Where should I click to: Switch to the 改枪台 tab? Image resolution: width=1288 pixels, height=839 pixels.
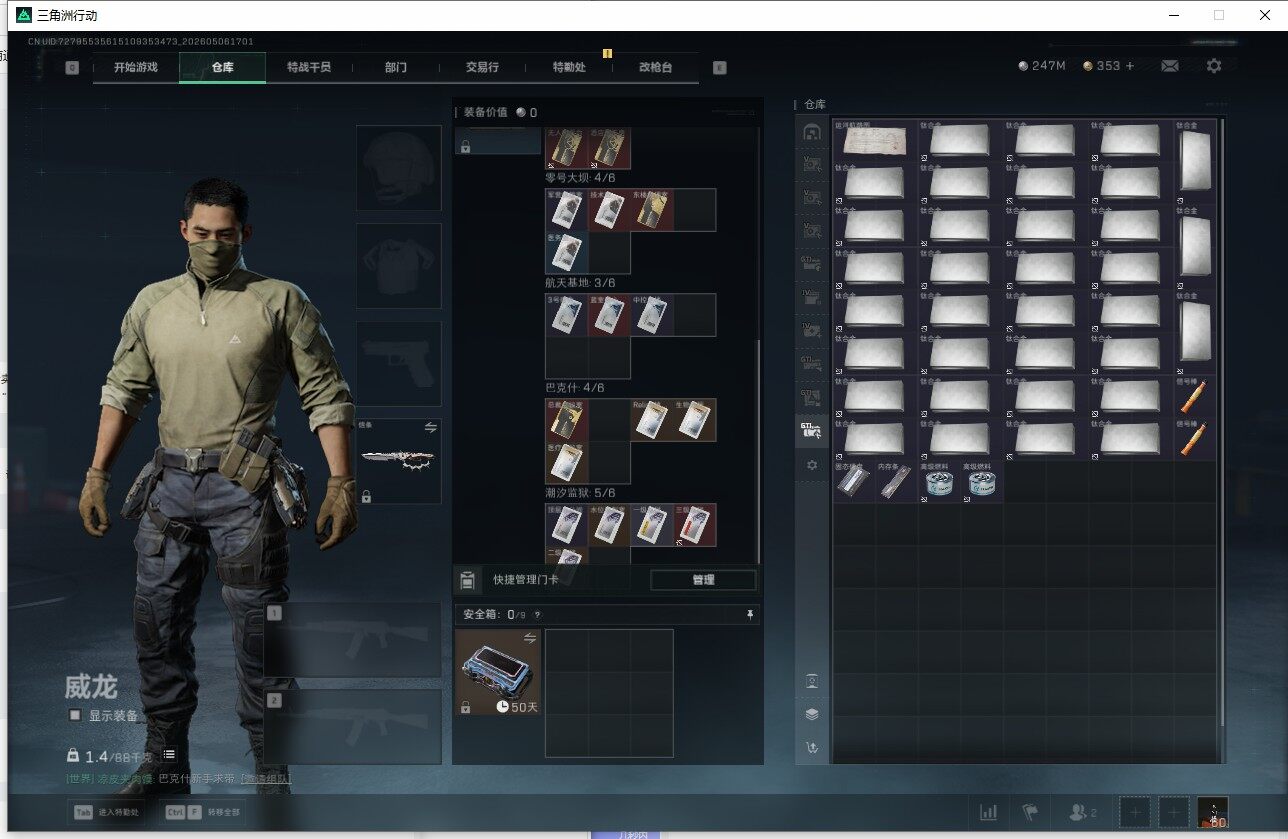click(x=655, y=67)
